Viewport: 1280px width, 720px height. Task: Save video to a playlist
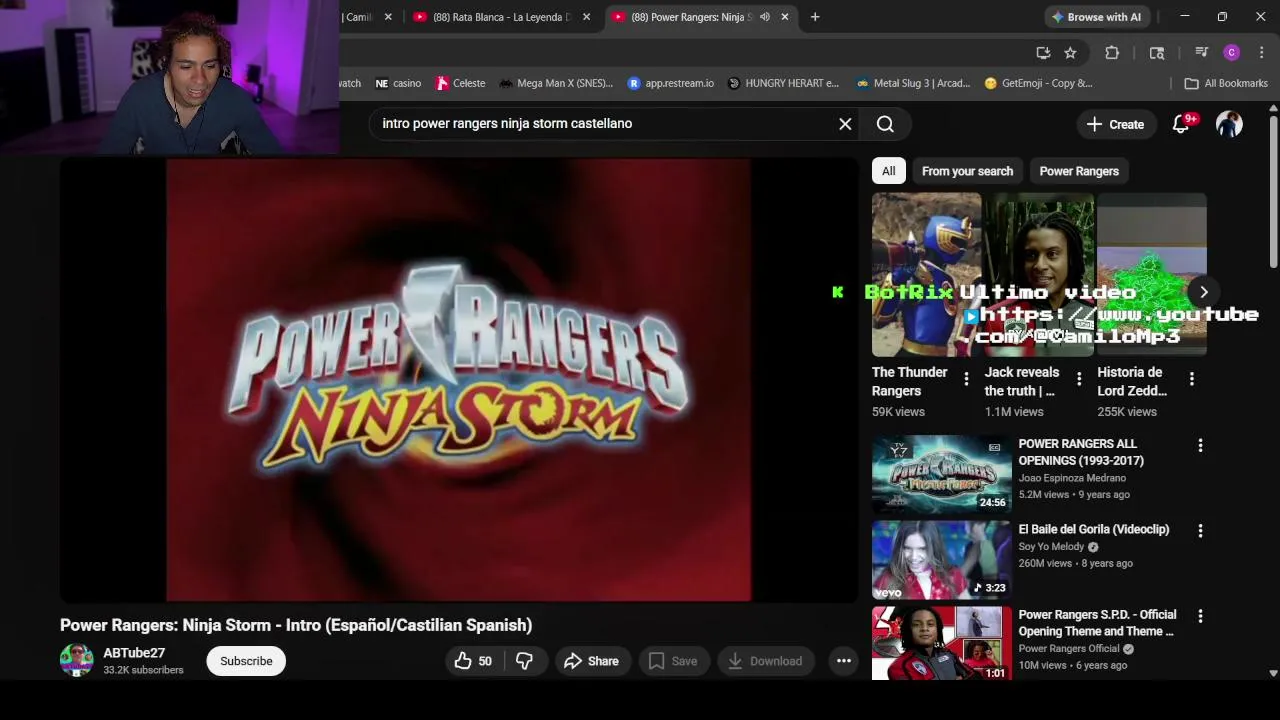tap(673, 661)
